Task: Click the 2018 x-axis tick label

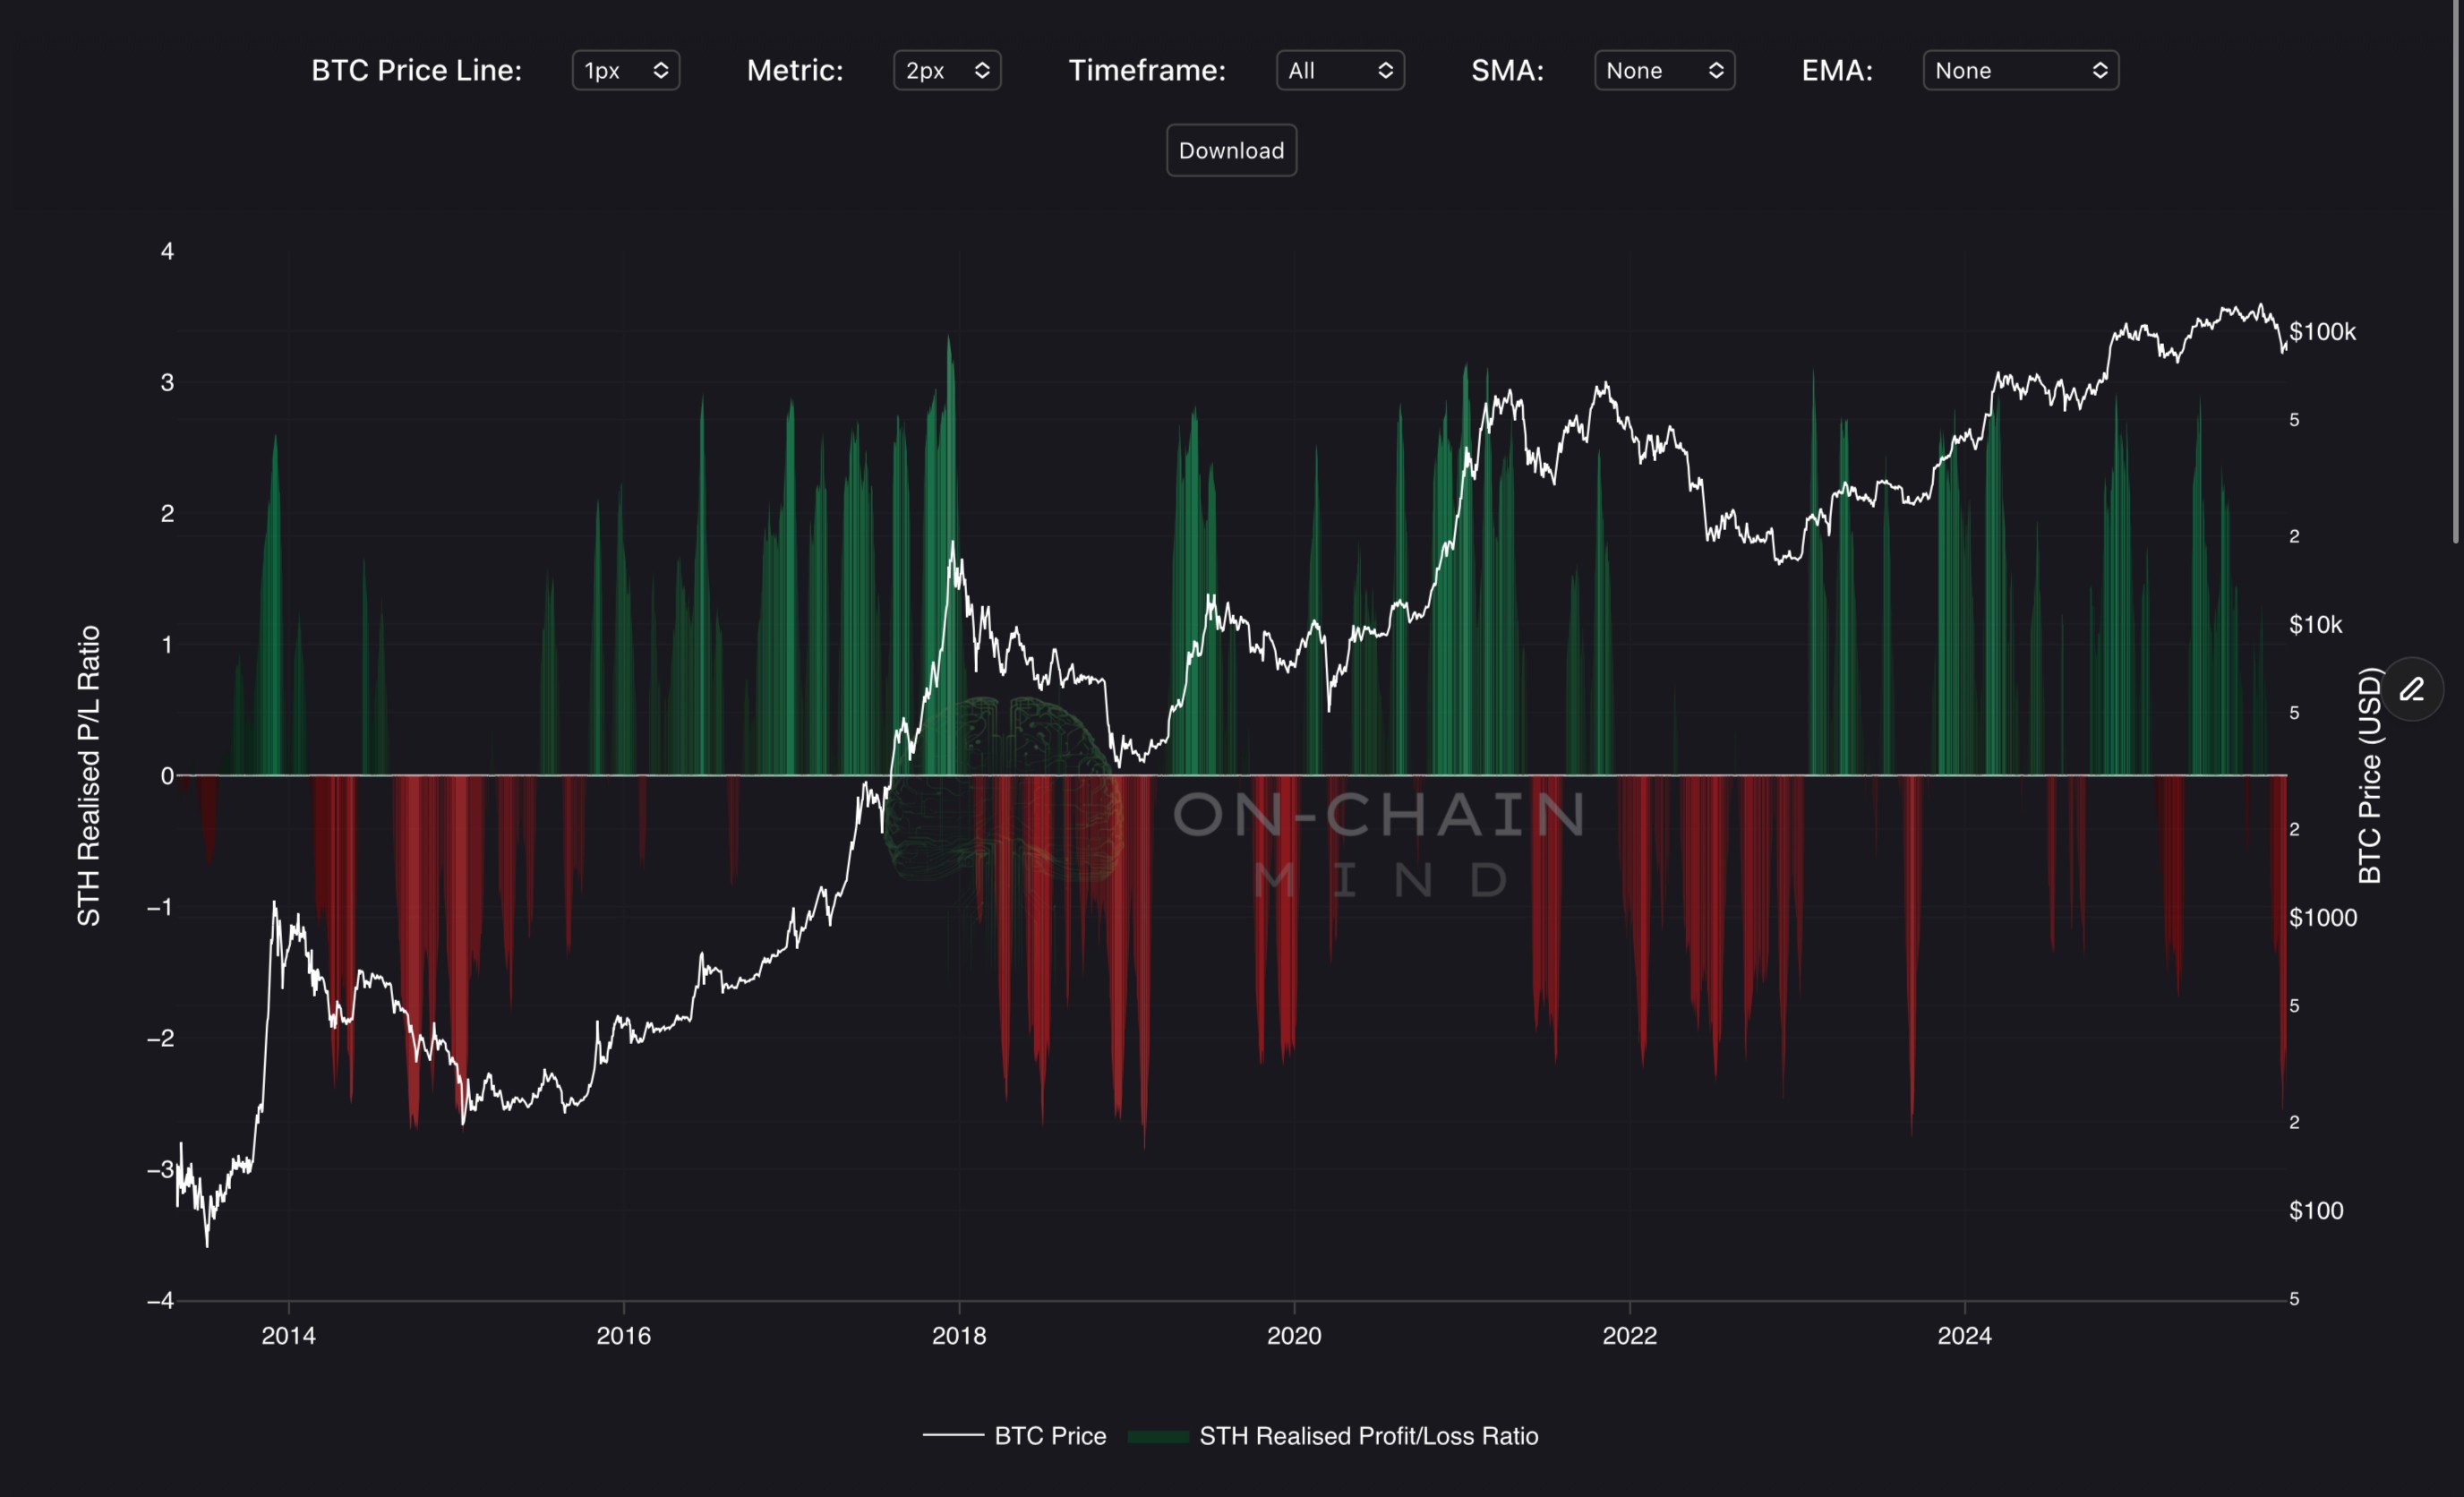Action: tap(958, 1335)
